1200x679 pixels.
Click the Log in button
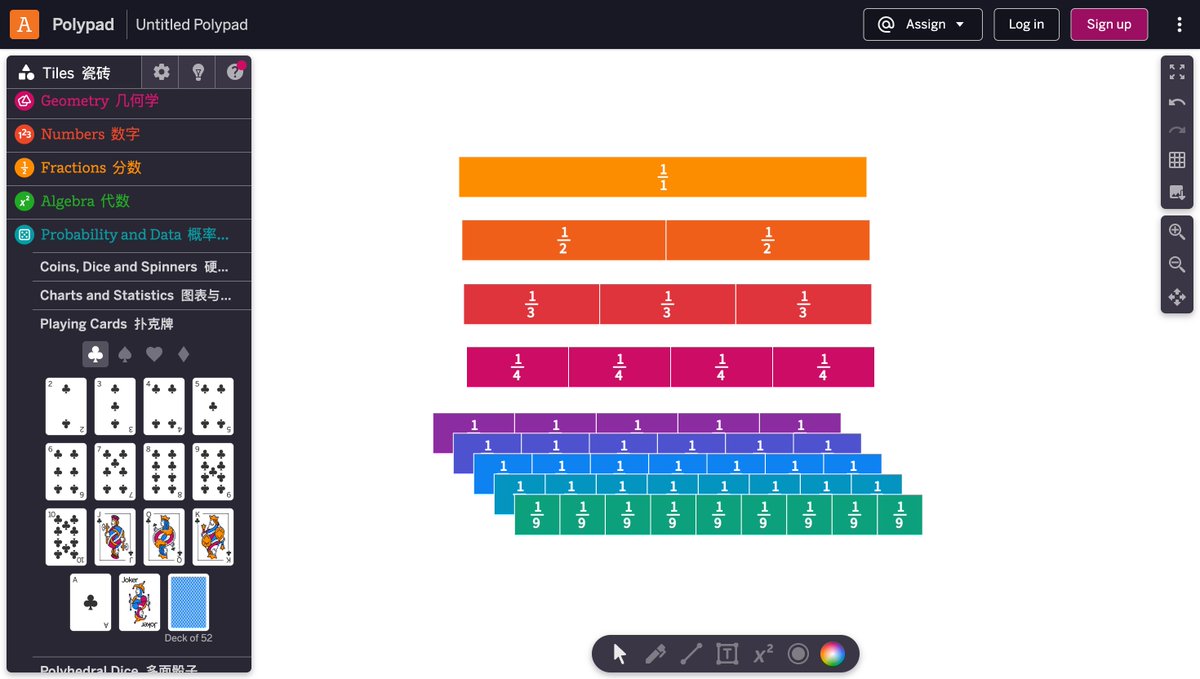[x=1026, y=24]
